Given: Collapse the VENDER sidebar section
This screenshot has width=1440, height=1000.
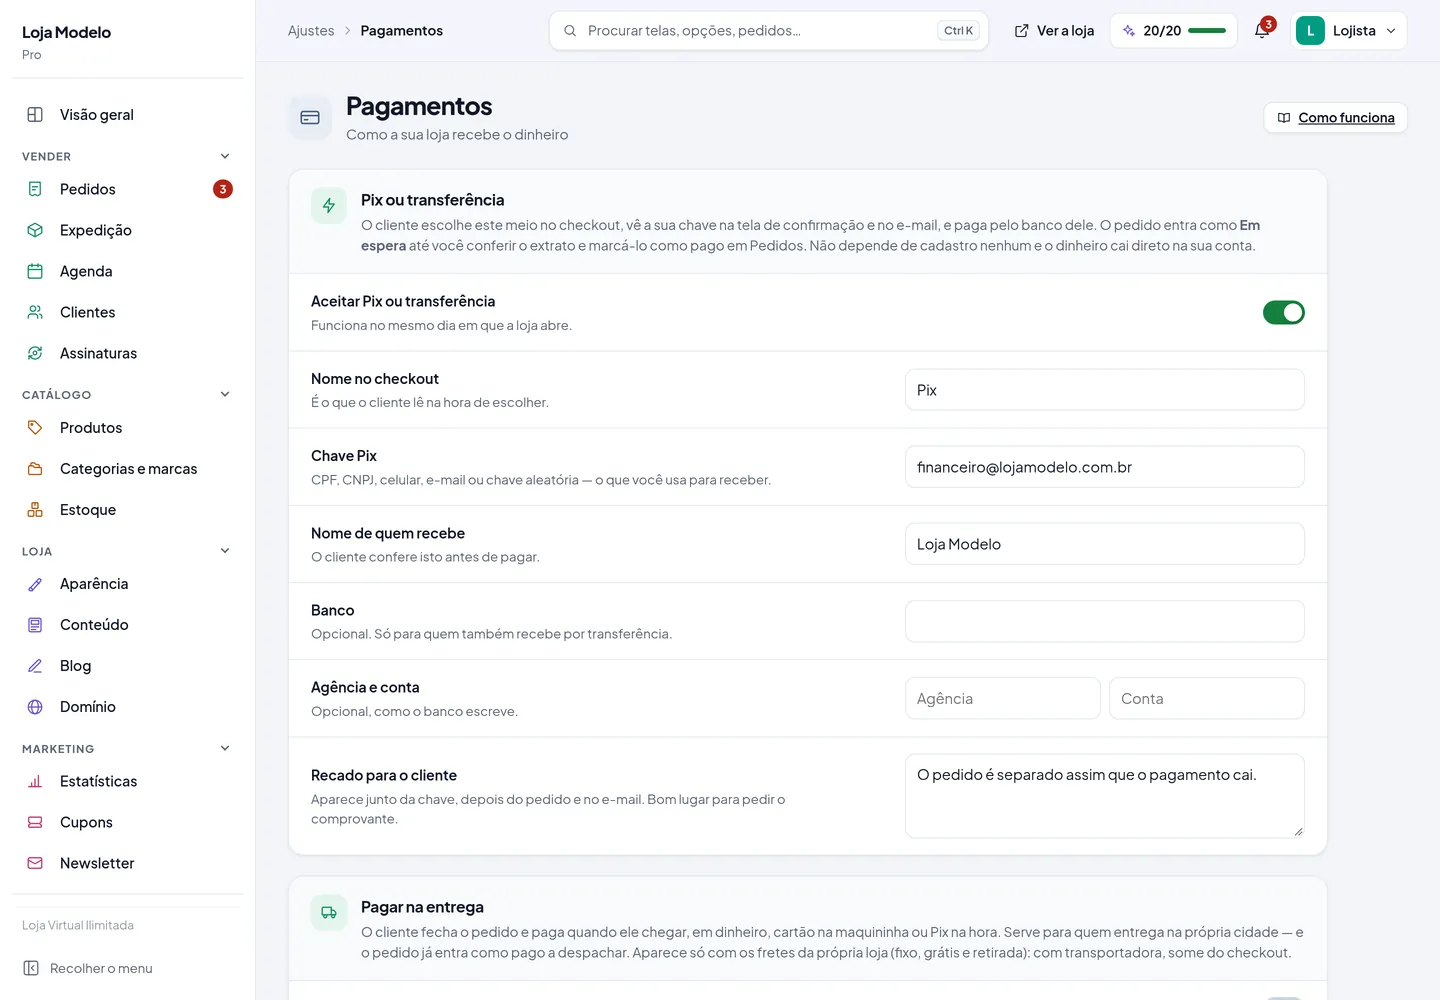Looking at the screenshot, I should 225,156.
